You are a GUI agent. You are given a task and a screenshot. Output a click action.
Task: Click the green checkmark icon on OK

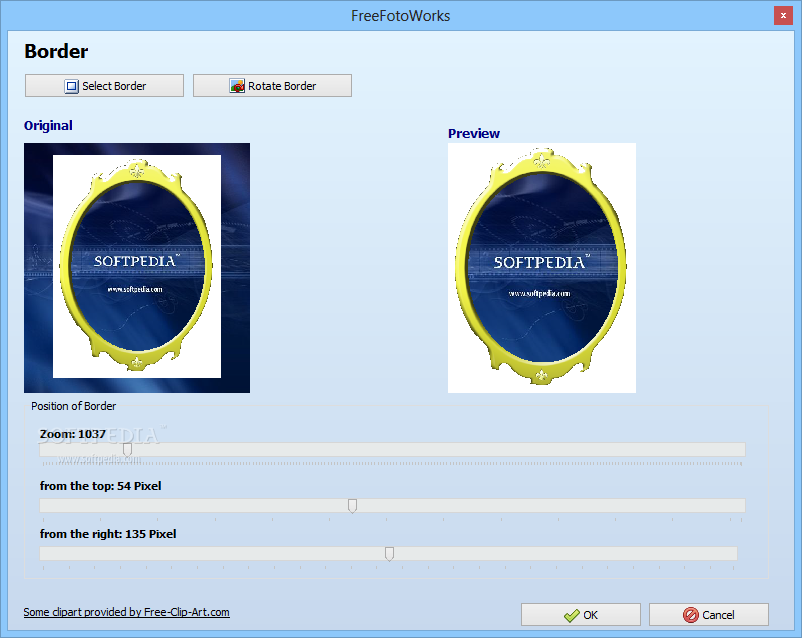tap(571, 615)
